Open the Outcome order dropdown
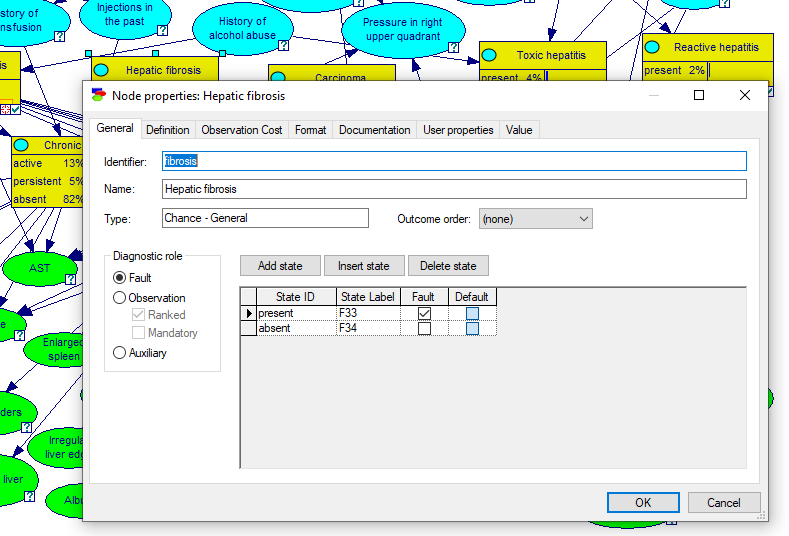The height and width of the screenshot is (536, 789). [535, 219]
